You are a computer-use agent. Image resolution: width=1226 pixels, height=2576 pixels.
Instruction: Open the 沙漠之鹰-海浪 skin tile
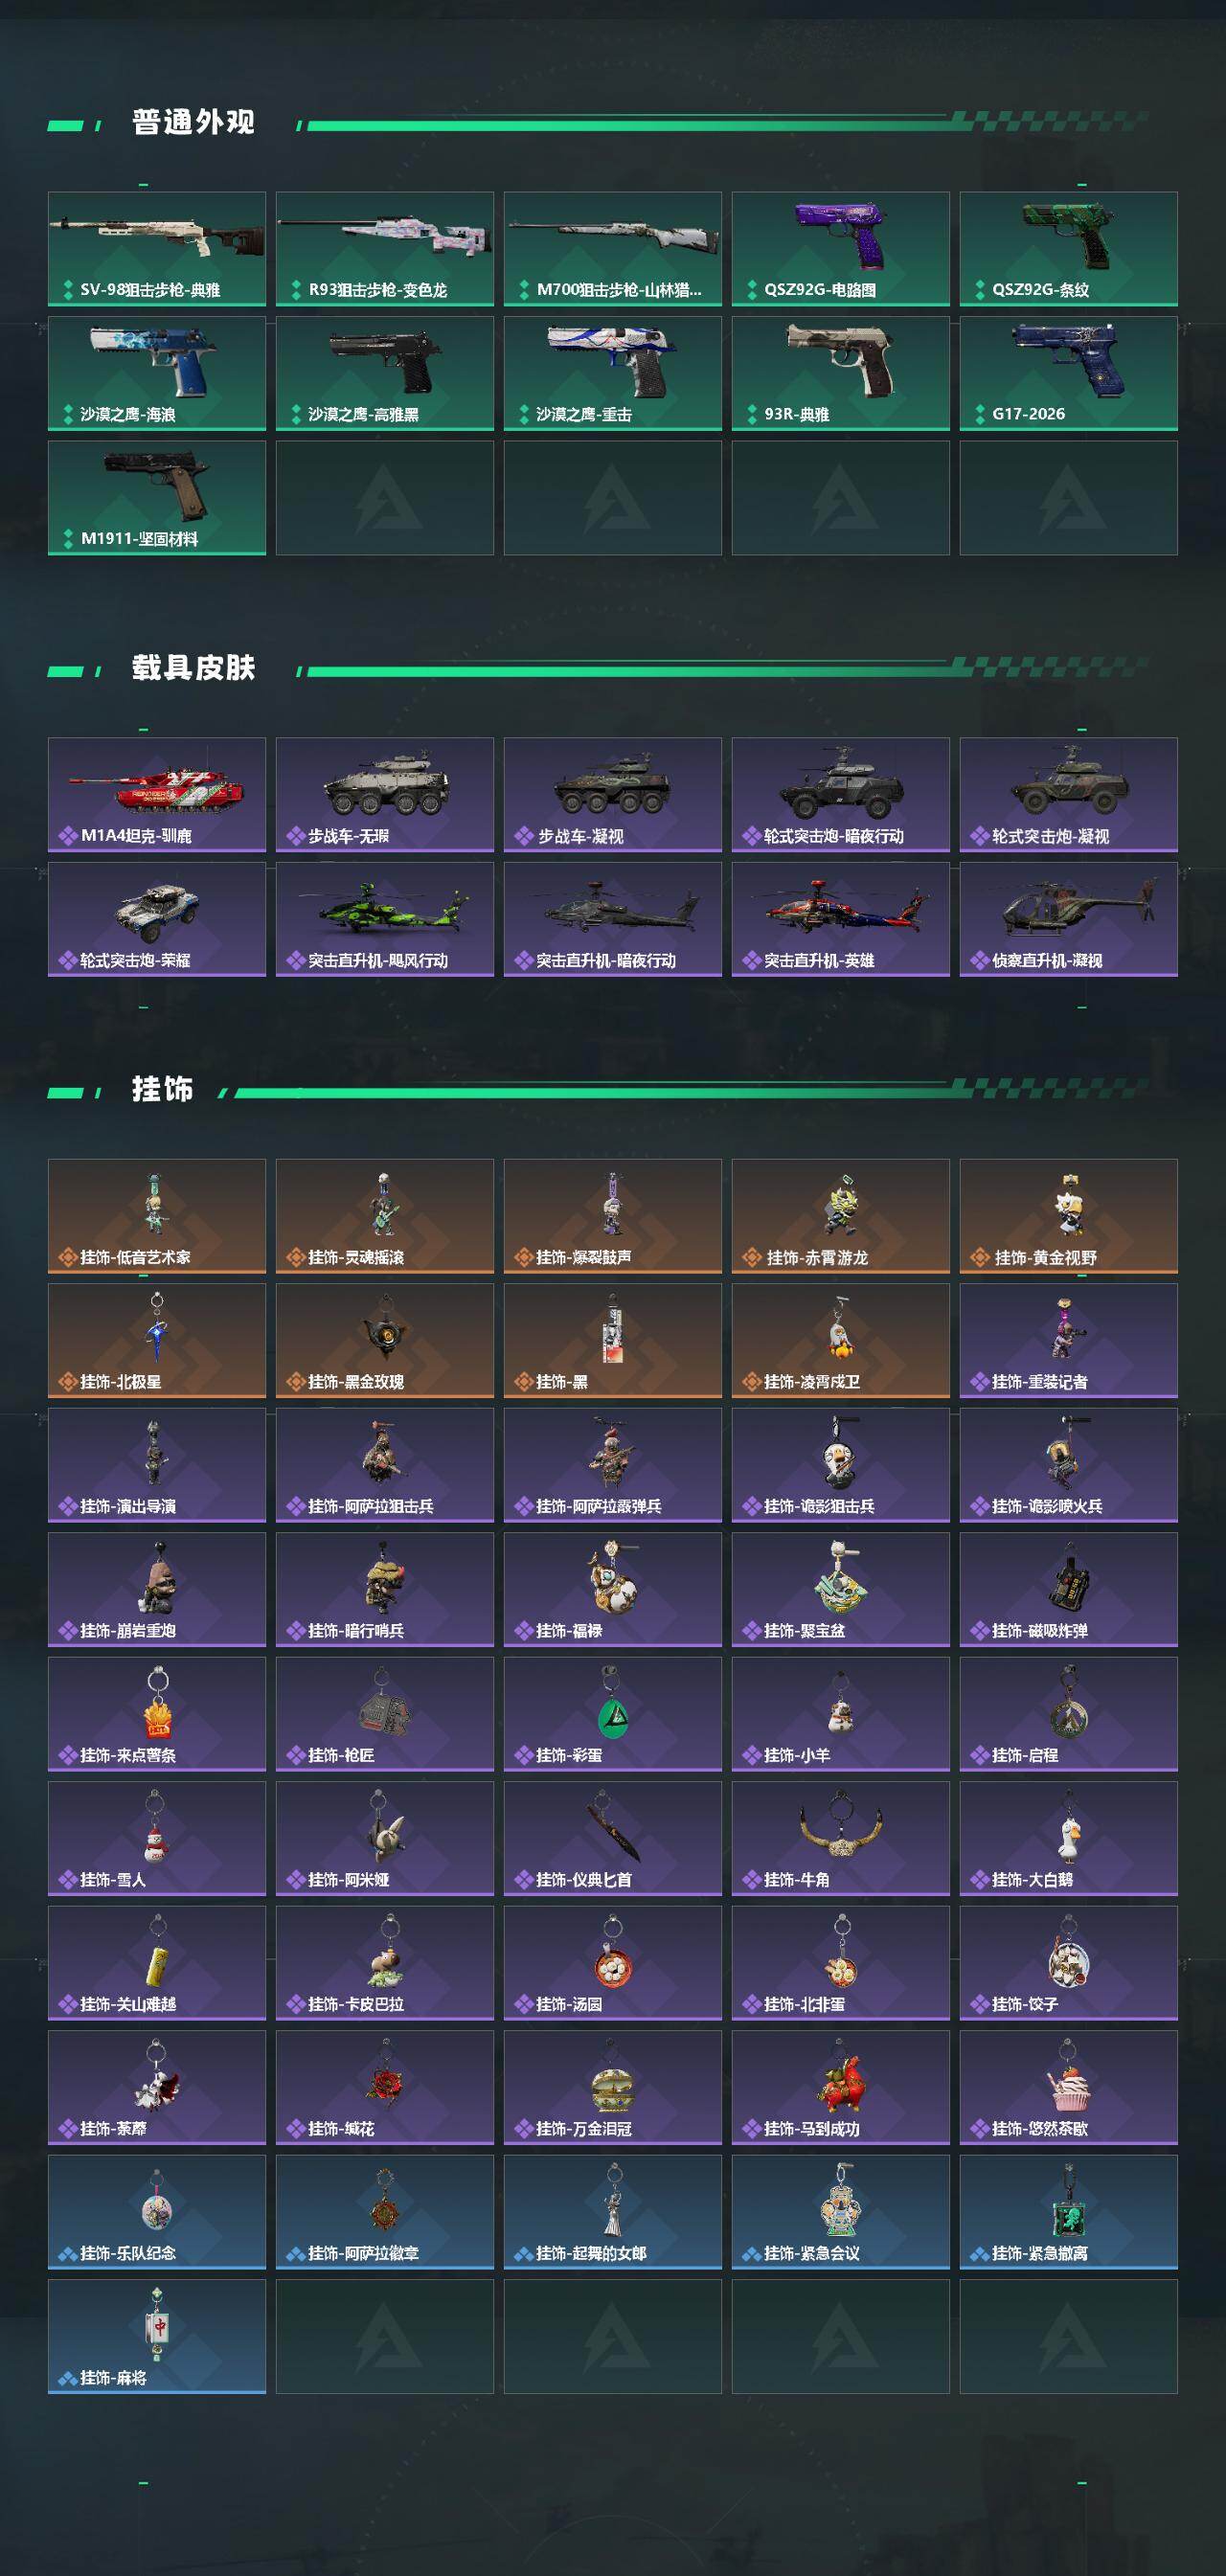(x=157, y=373)
